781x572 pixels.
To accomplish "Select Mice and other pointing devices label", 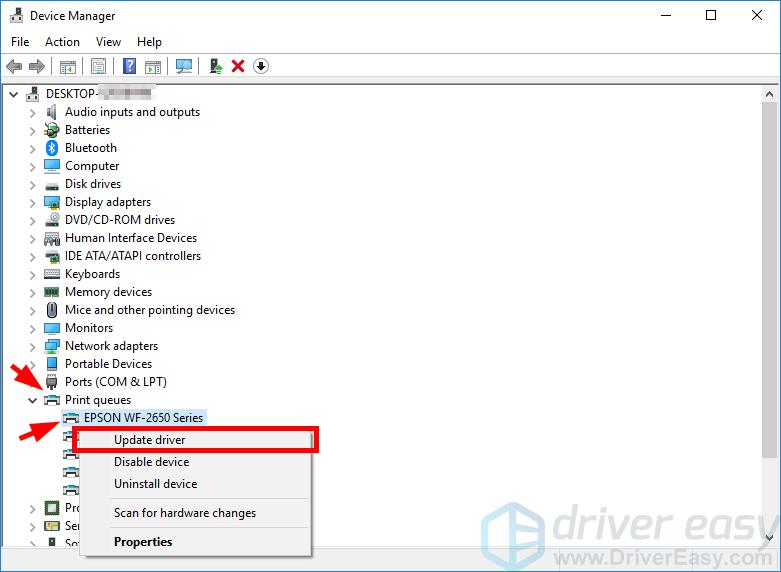I will pos(150,310).
